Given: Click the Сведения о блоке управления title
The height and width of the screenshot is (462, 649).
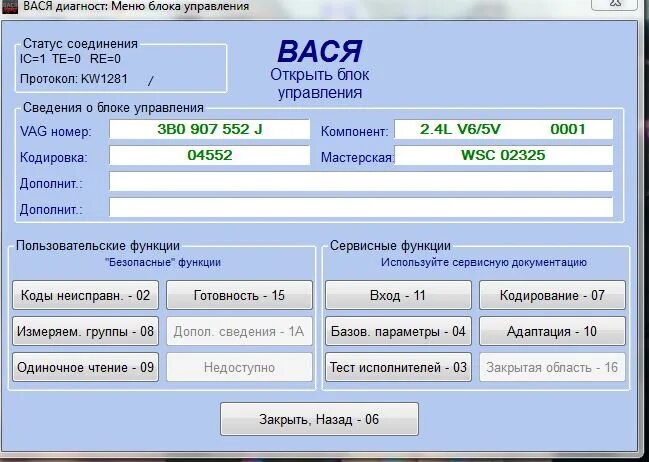Looking at the screenshot, I should tap(113, 108).
